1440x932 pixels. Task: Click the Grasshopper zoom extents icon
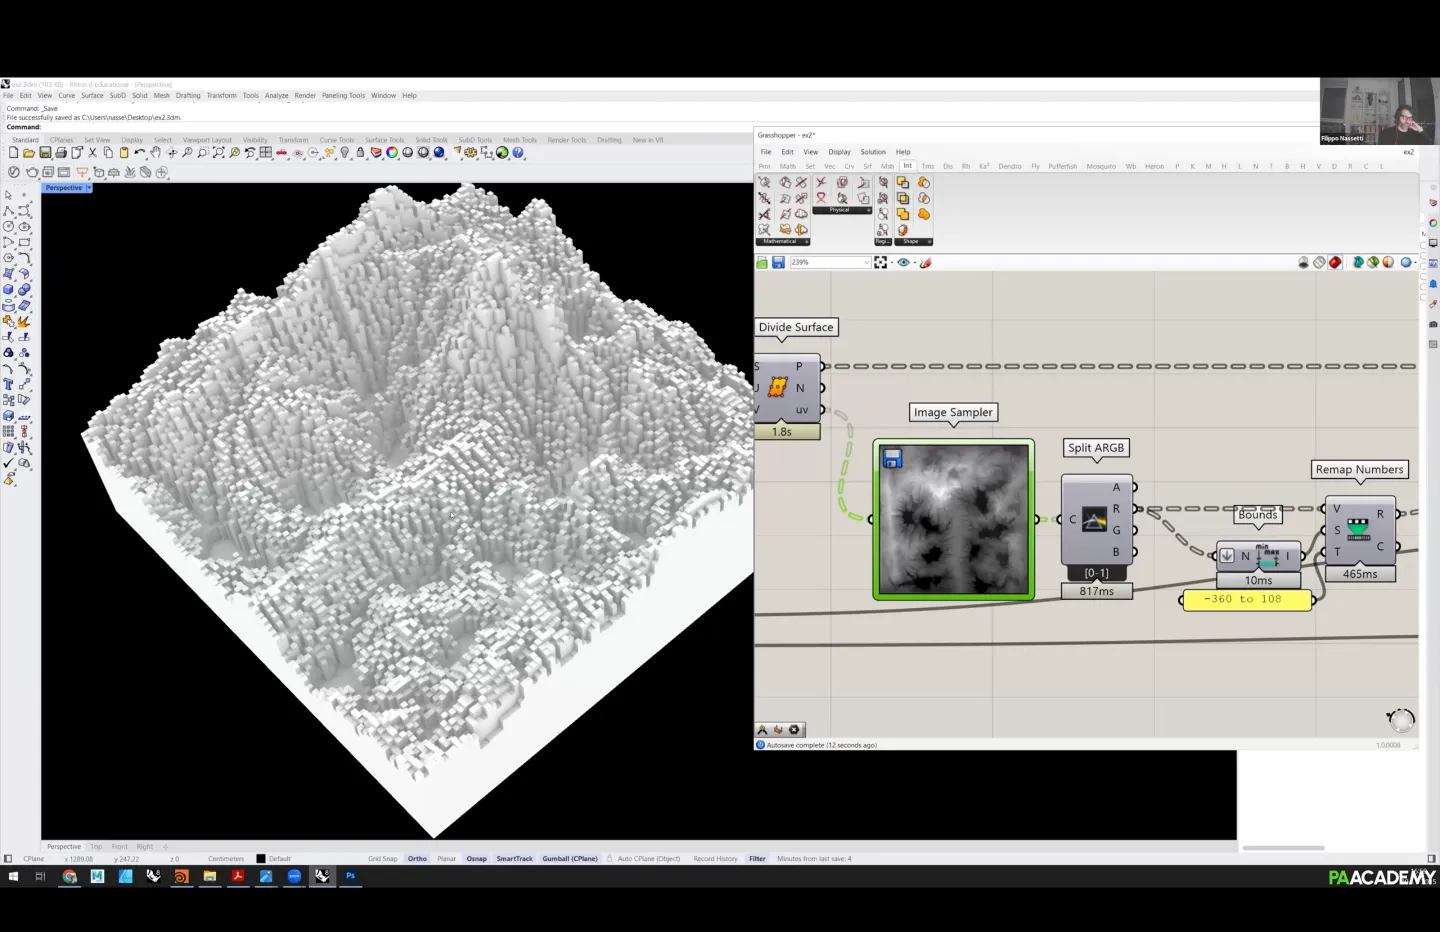pyautogui.click(x=880, y=263)
